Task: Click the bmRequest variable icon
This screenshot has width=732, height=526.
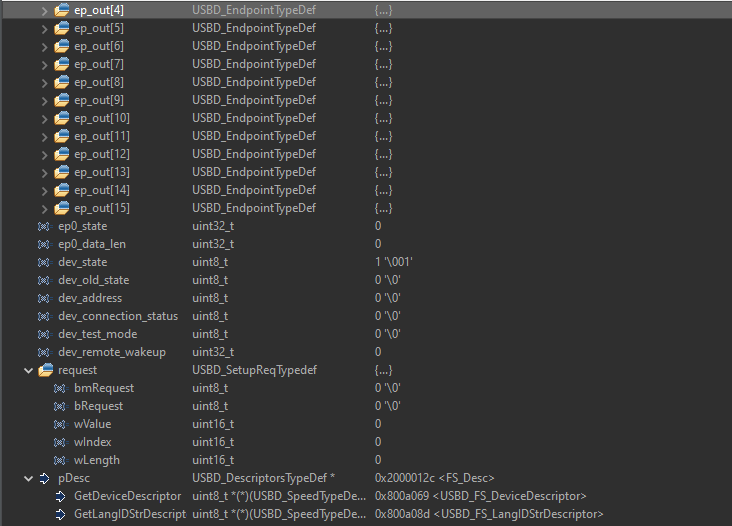Action: pyautogui.click(x=60, y=388)
